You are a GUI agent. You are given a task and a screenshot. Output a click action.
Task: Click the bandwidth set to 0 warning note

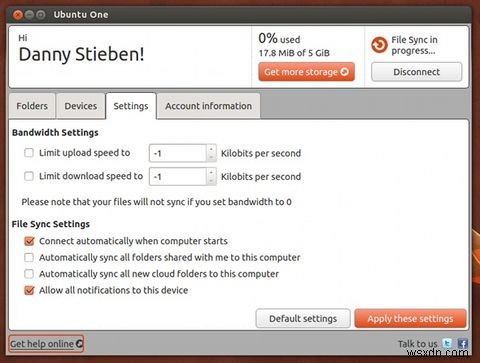click(x=157, y=202)
